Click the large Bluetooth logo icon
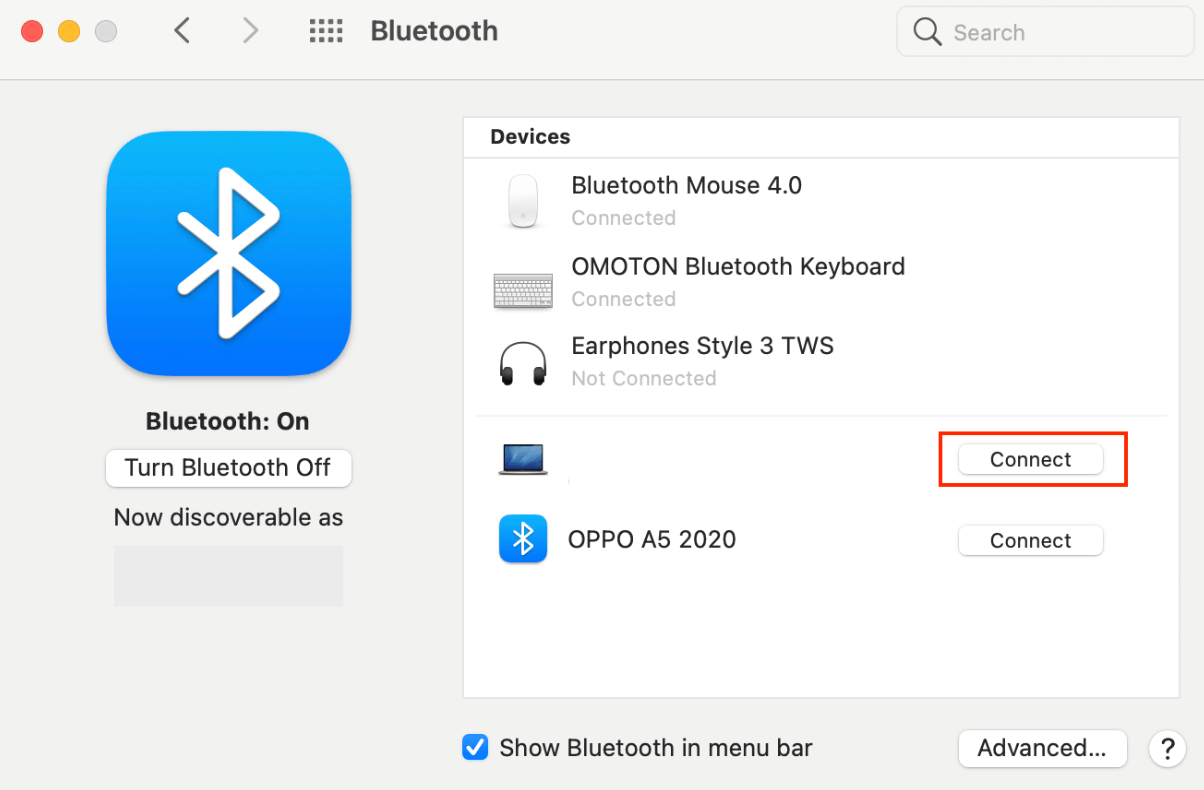This screenshot has width=1204, height=790. (x=228, y=253)
